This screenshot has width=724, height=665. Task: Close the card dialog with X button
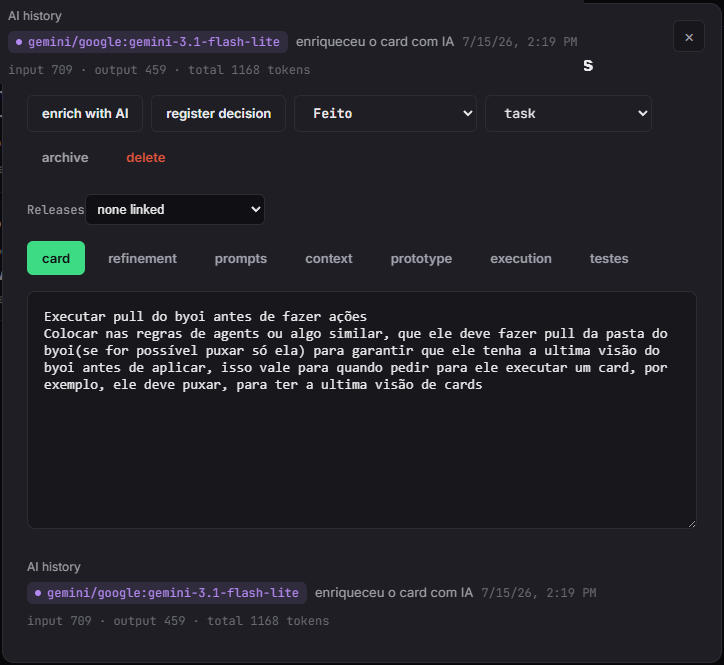688,36
